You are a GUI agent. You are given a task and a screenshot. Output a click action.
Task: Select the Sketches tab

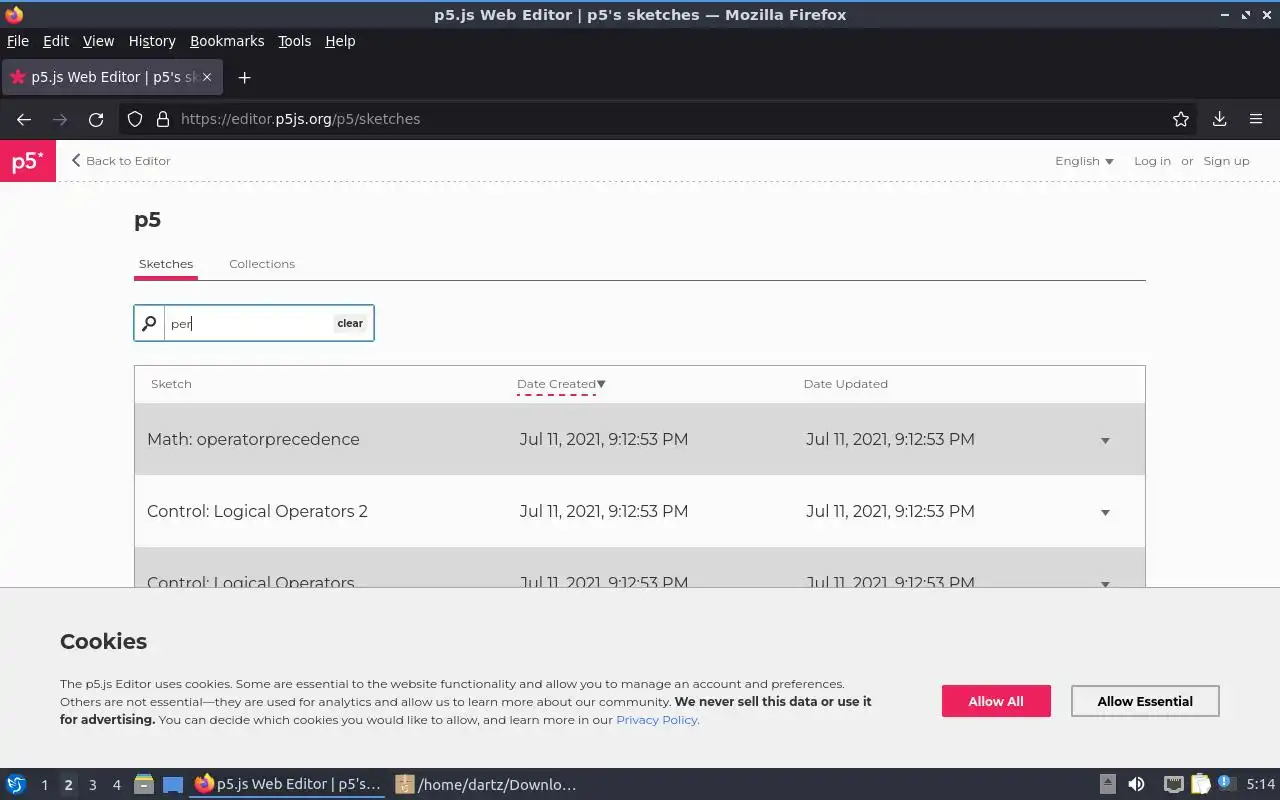click(x=166, y=264)
